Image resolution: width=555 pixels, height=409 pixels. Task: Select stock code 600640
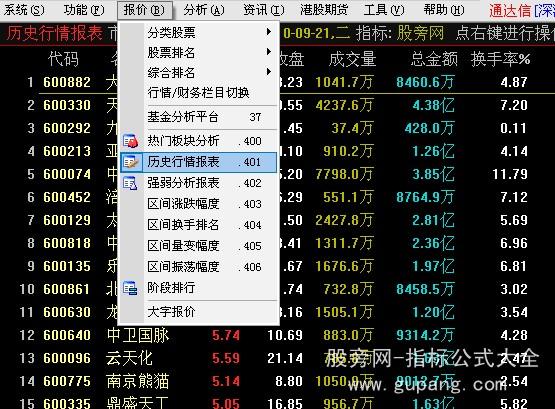coord(67,335)
